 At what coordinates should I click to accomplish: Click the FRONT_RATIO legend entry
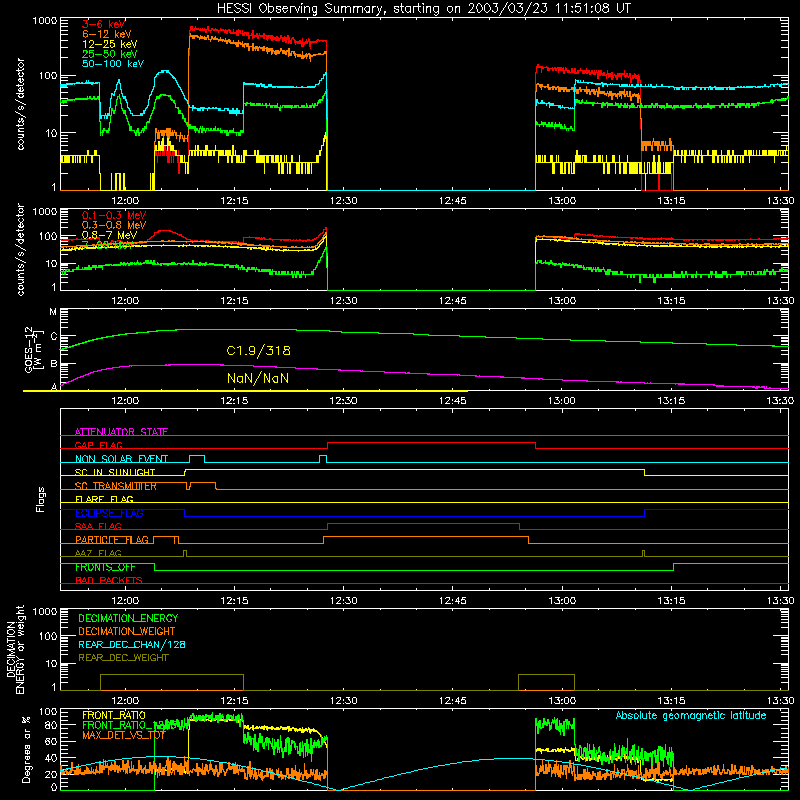click(114, 715)
